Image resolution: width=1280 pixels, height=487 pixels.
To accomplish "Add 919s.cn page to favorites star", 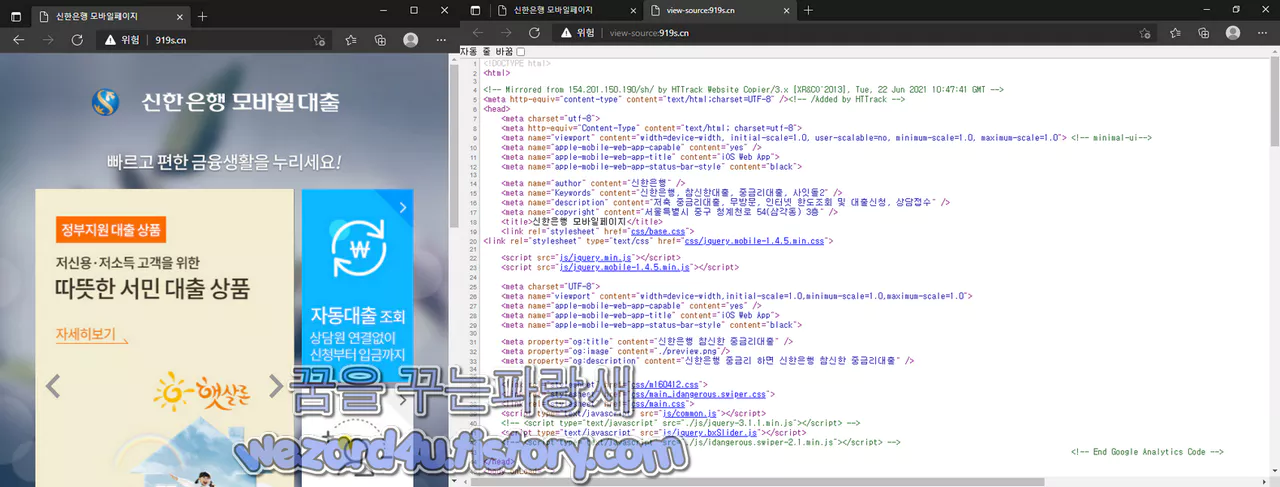I will pyautogui.click(x=319, y=40).
